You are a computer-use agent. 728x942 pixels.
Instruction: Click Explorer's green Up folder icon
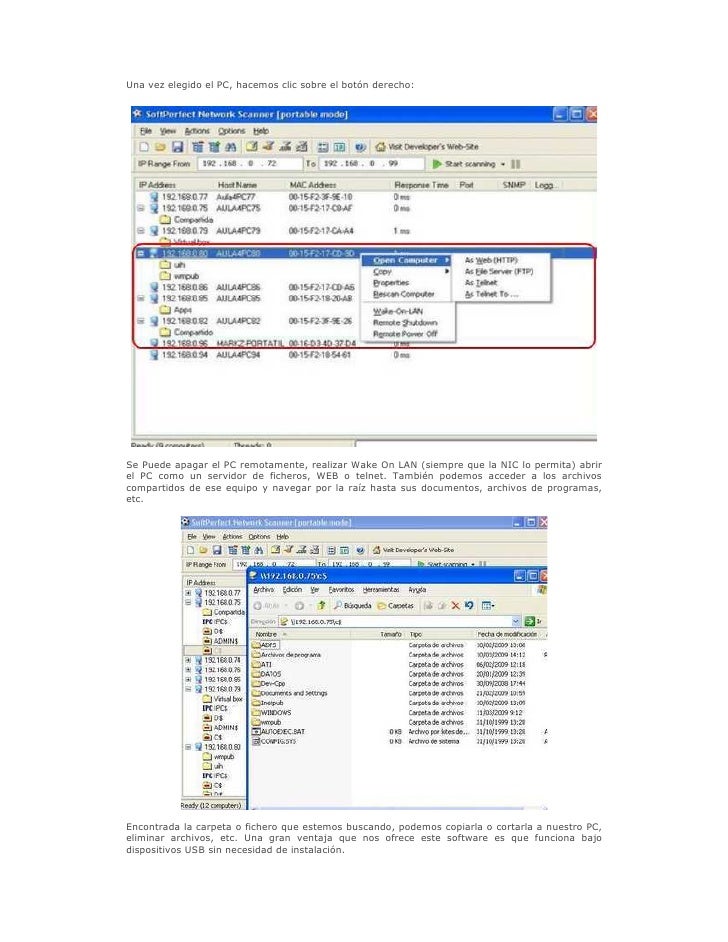tap(321, 606)
